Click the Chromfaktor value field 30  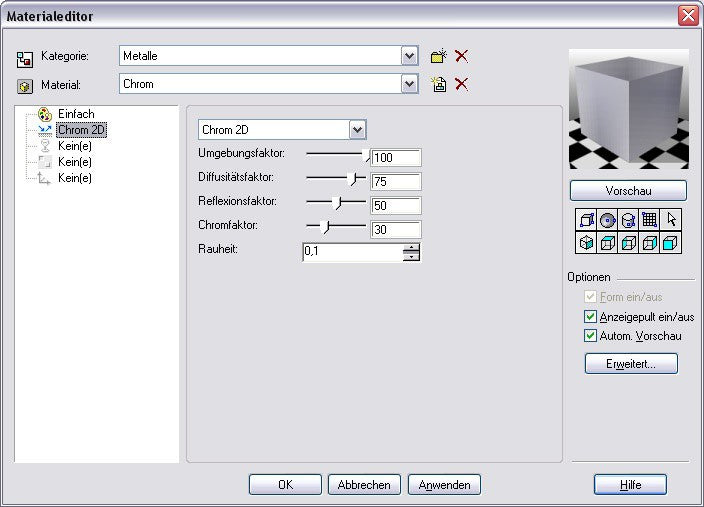[396, 229]
